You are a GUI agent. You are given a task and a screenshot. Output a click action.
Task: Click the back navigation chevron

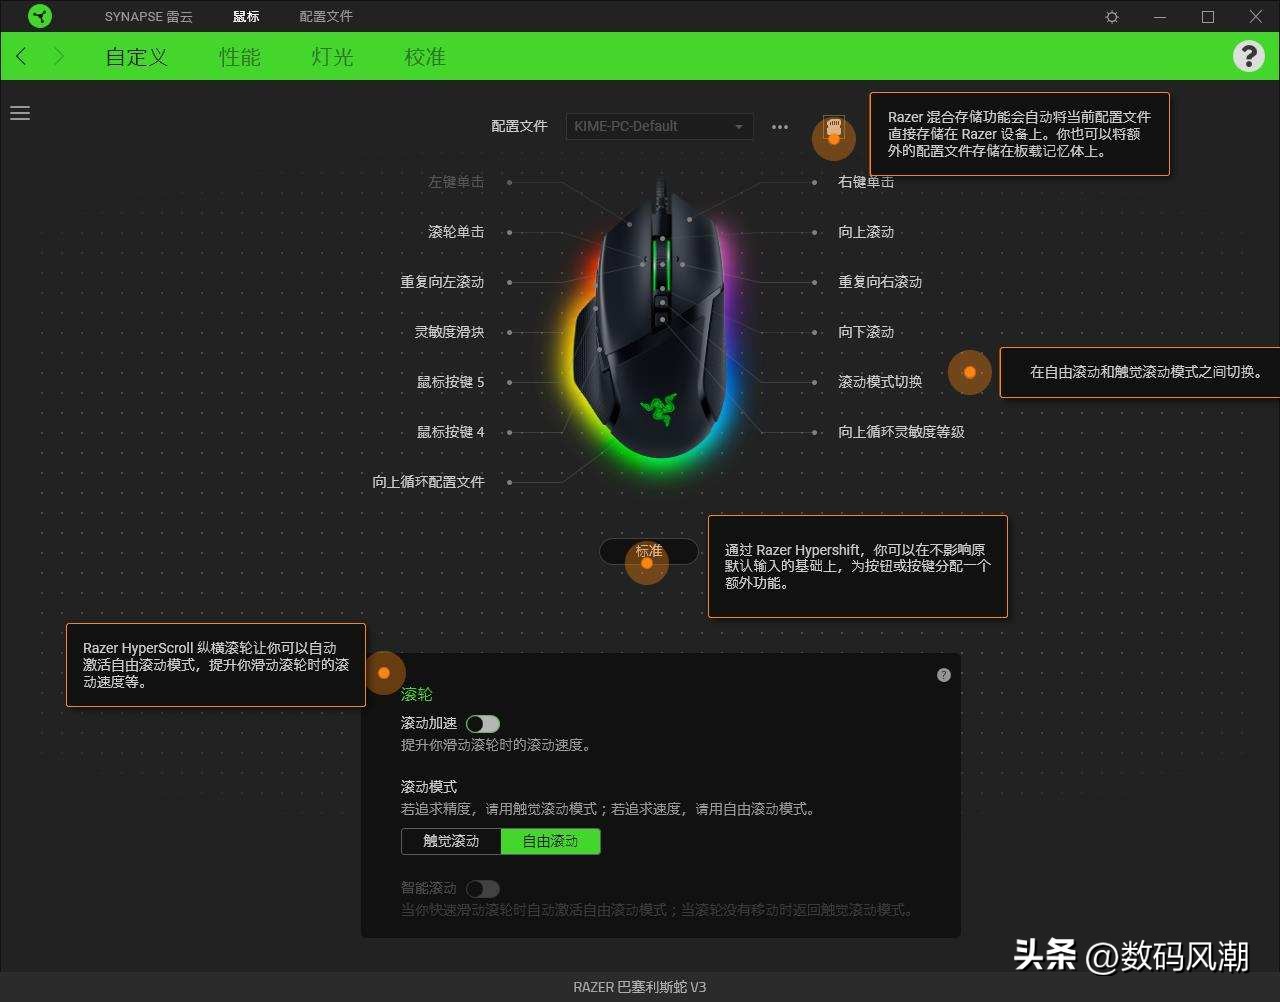point(20,56)
